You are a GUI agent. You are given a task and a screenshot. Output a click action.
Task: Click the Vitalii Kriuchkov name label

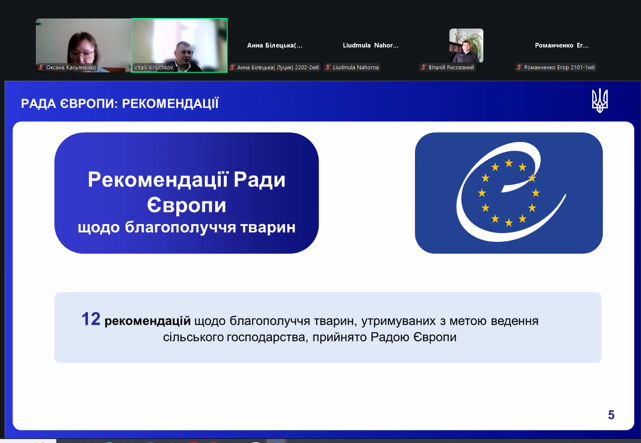[x=154, y=67]
